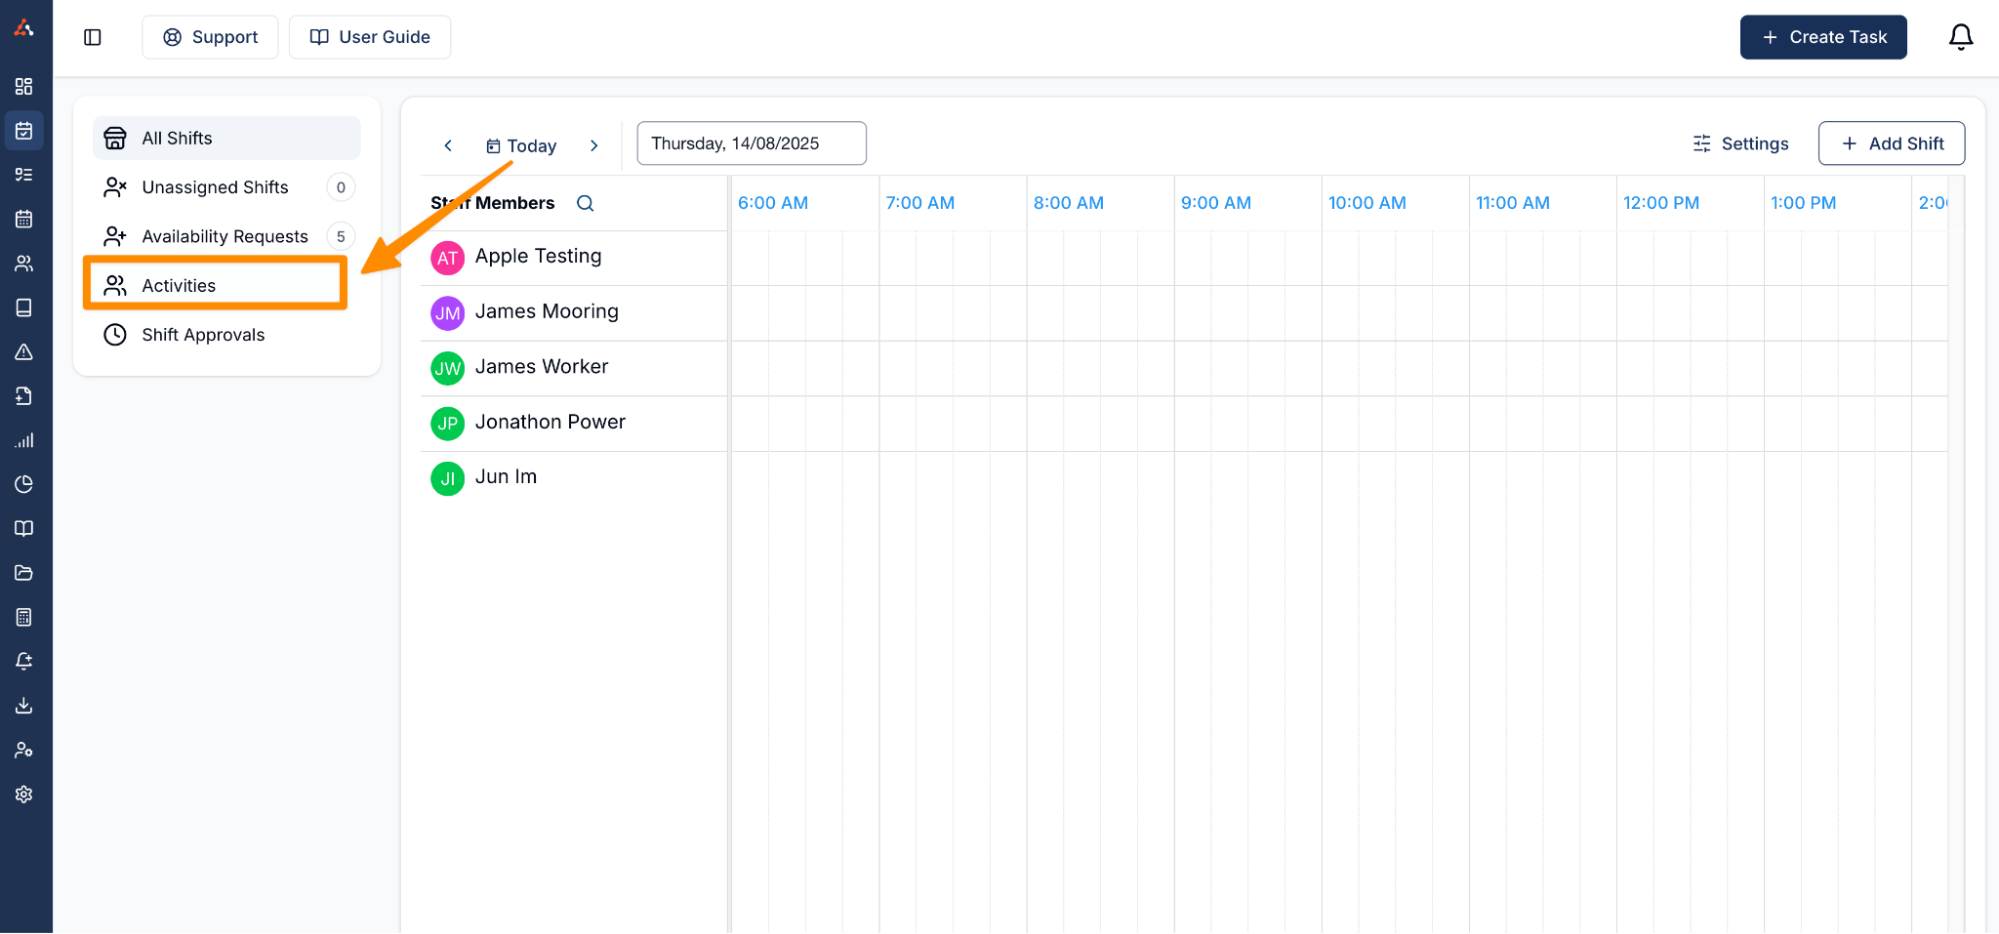Click the notification bell in top bar
This screenshot has height=934, width=1999.
coord(1960,37)
